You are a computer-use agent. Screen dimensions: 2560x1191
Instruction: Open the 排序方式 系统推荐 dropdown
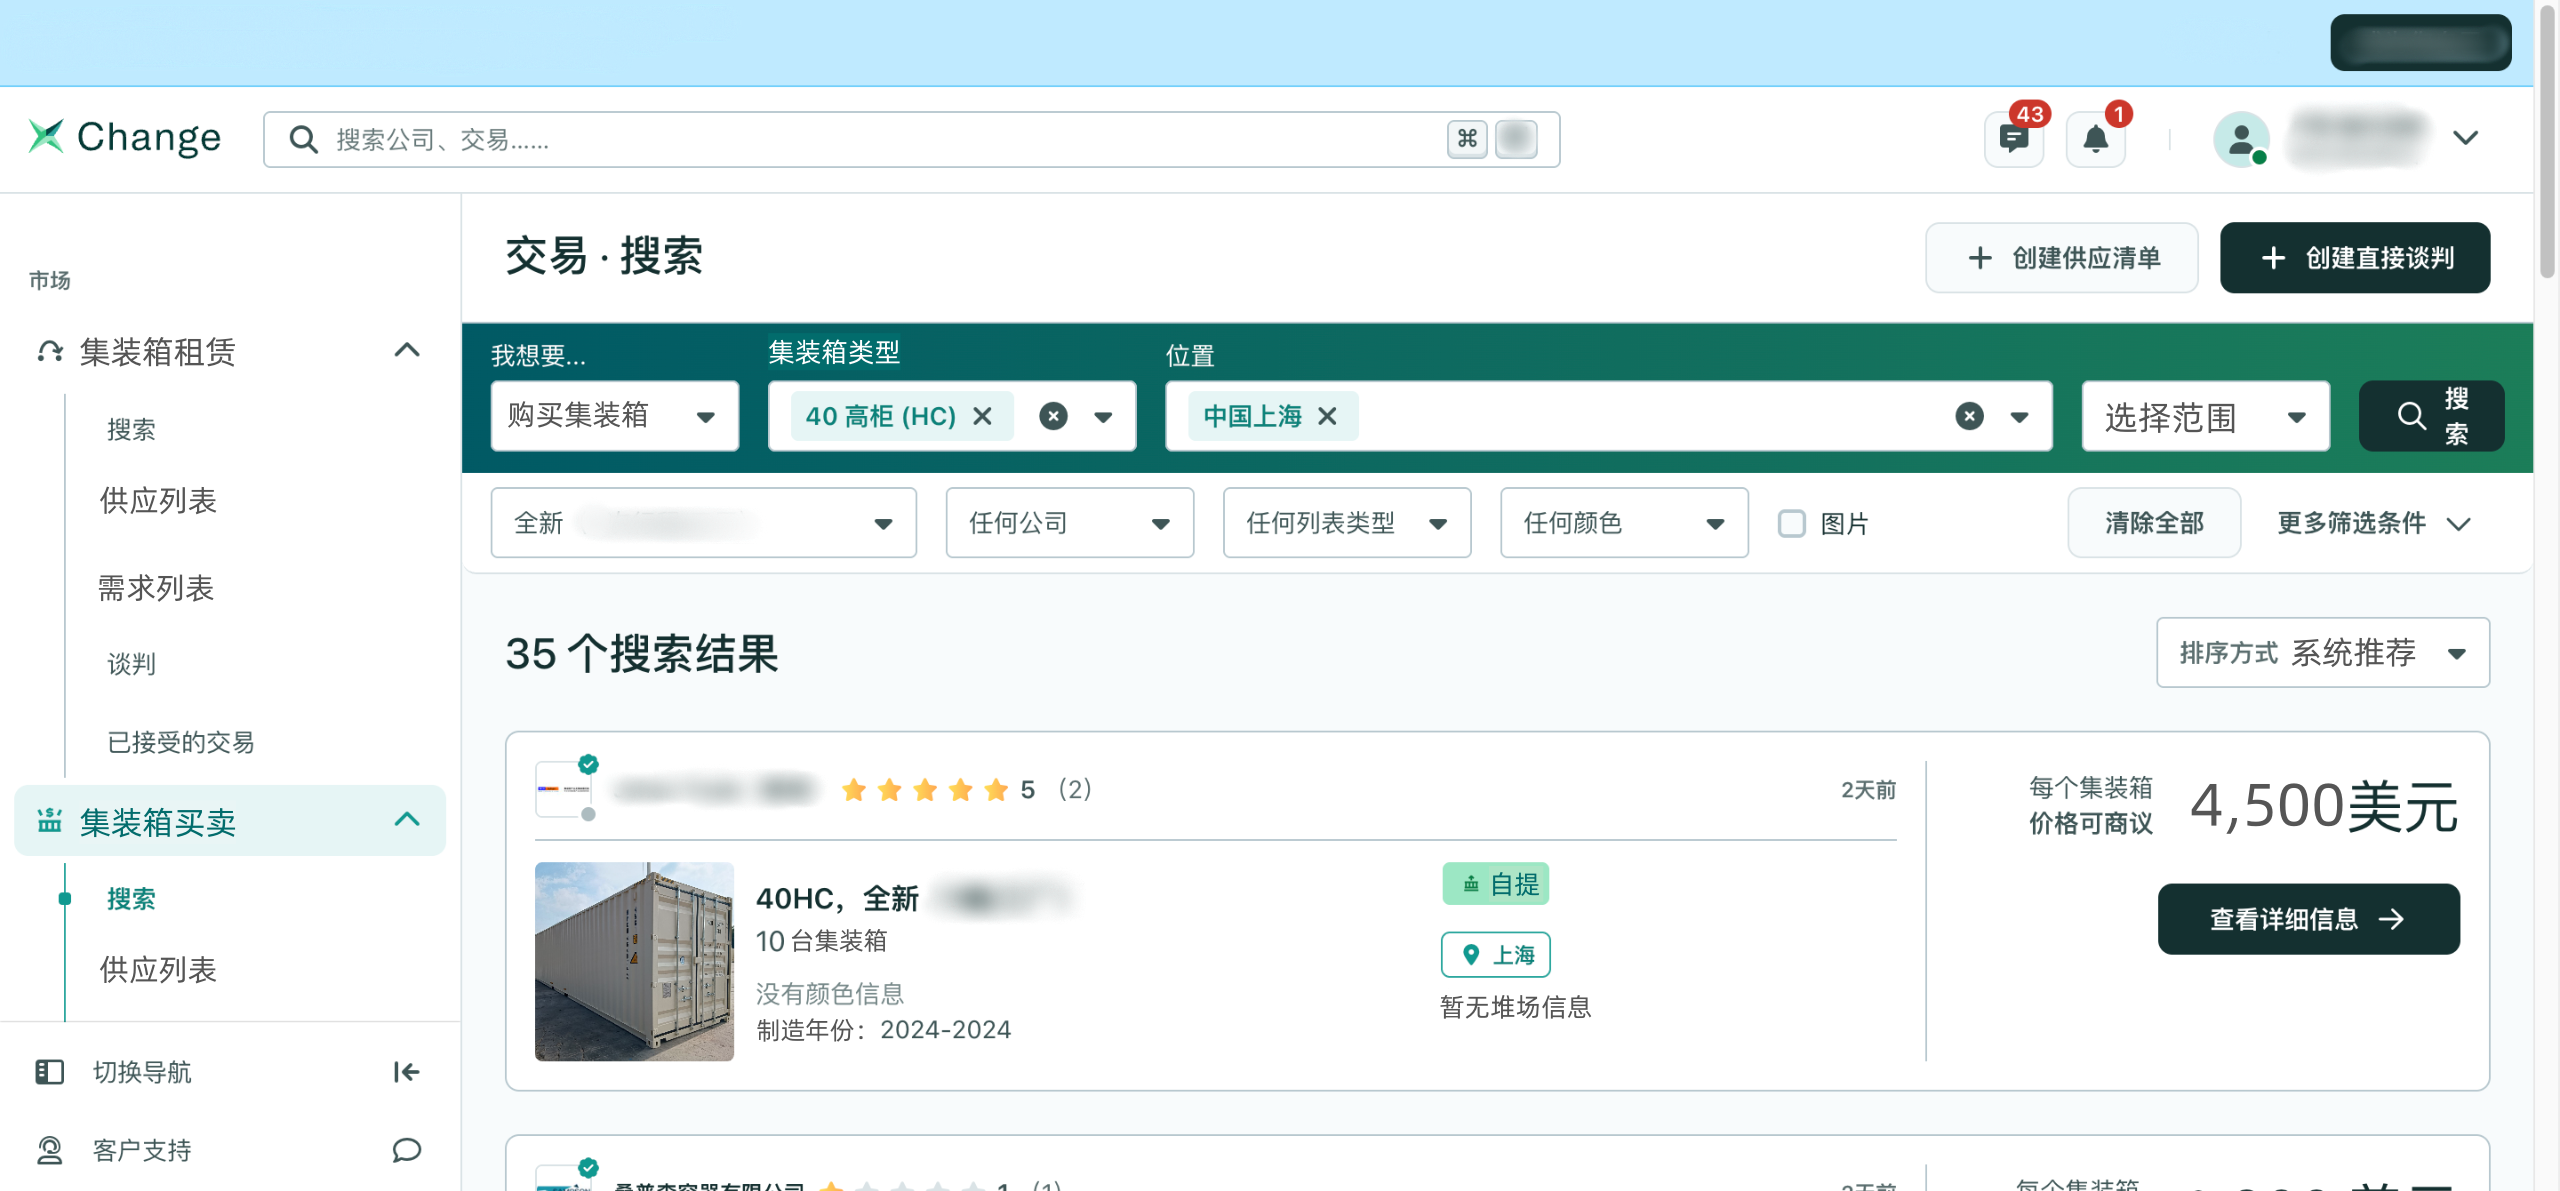(2322, 653)
